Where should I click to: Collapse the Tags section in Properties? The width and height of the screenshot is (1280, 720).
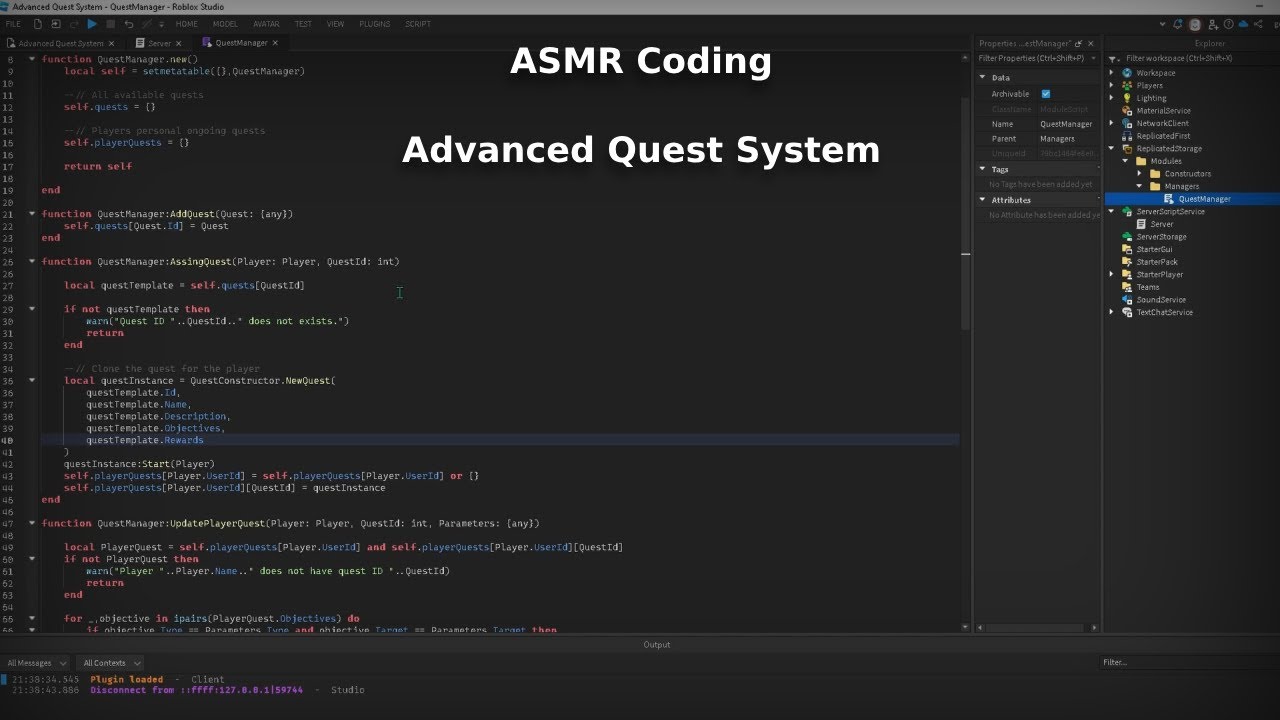tap(982, 169)
